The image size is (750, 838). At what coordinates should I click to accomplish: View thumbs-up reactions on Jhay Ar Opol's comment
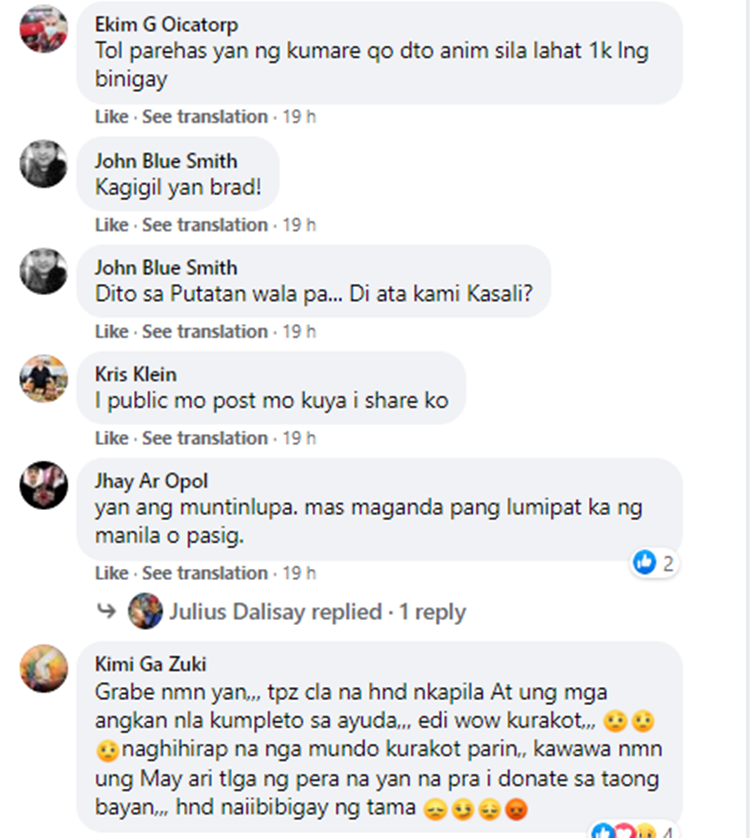[x=654, y=563]
